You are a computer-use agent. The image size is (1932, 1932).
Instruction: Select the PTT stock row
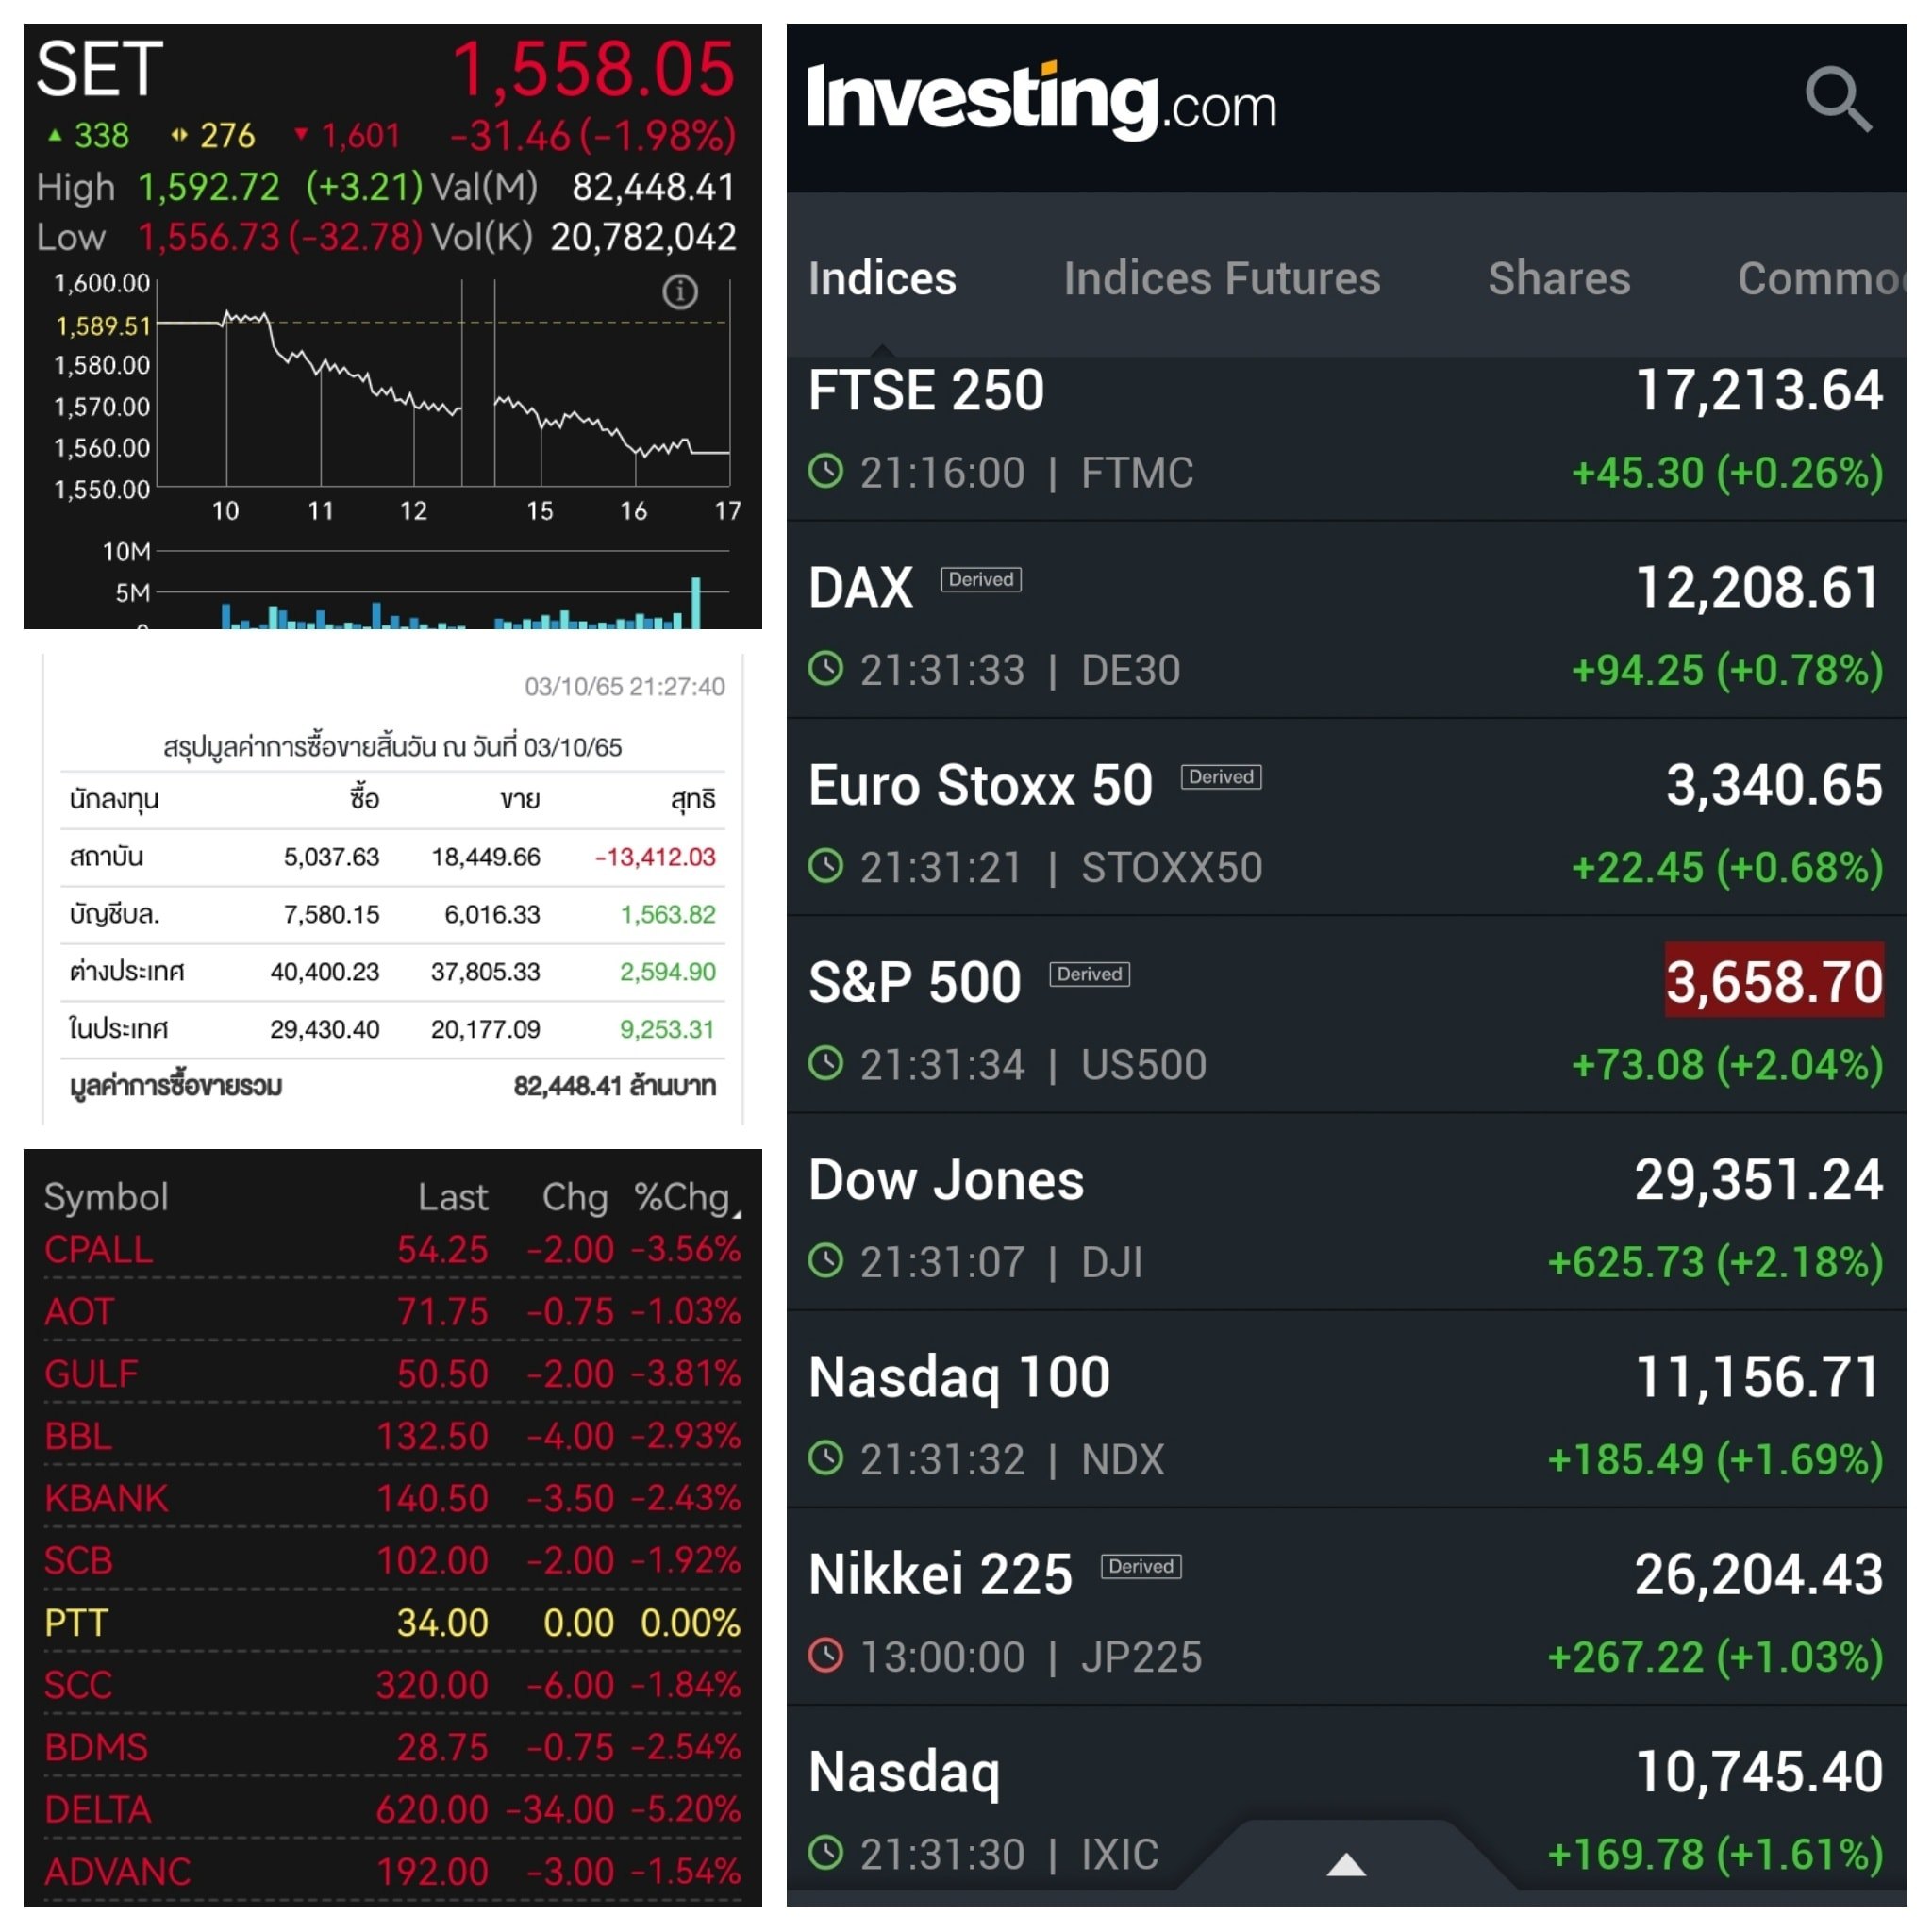393,1622
